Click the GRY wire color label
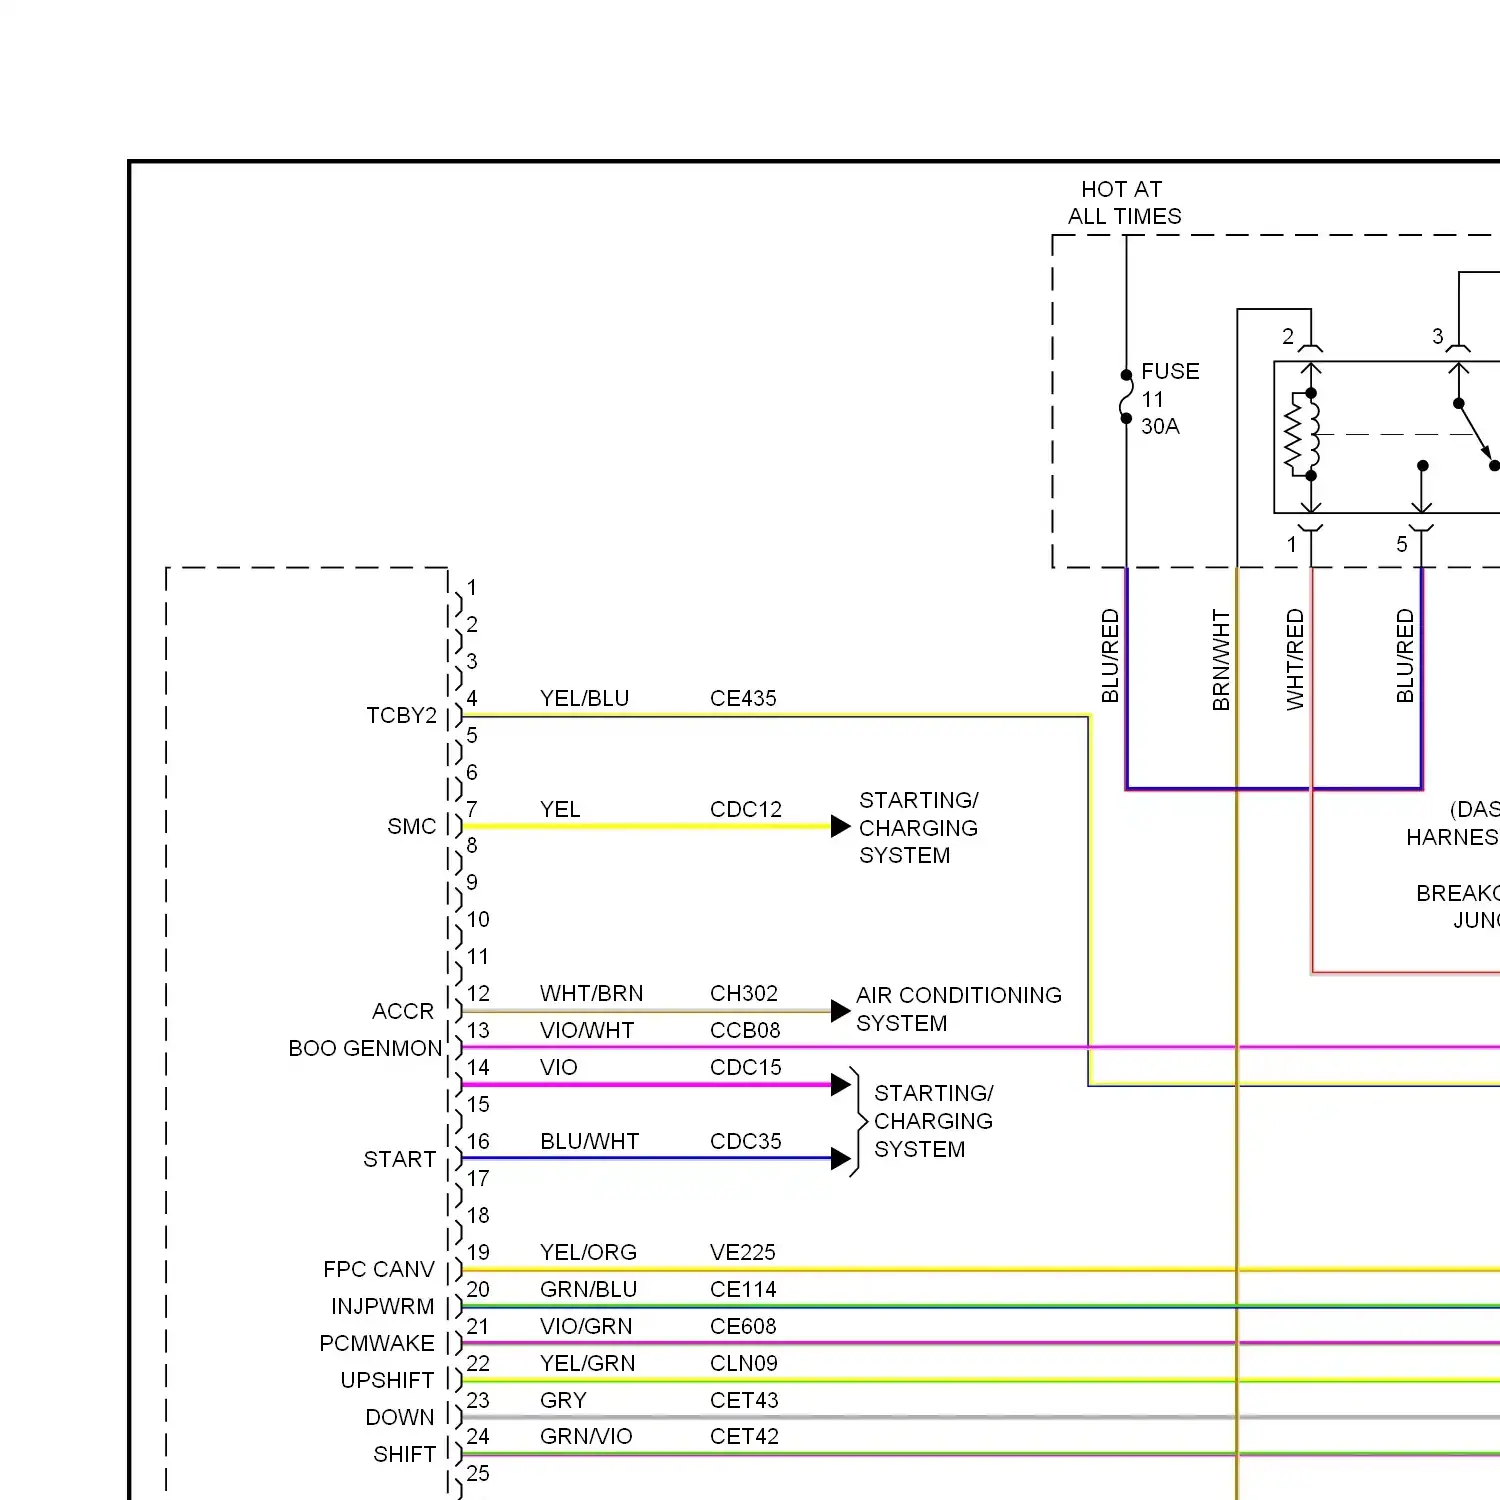 click(563, 1401)
